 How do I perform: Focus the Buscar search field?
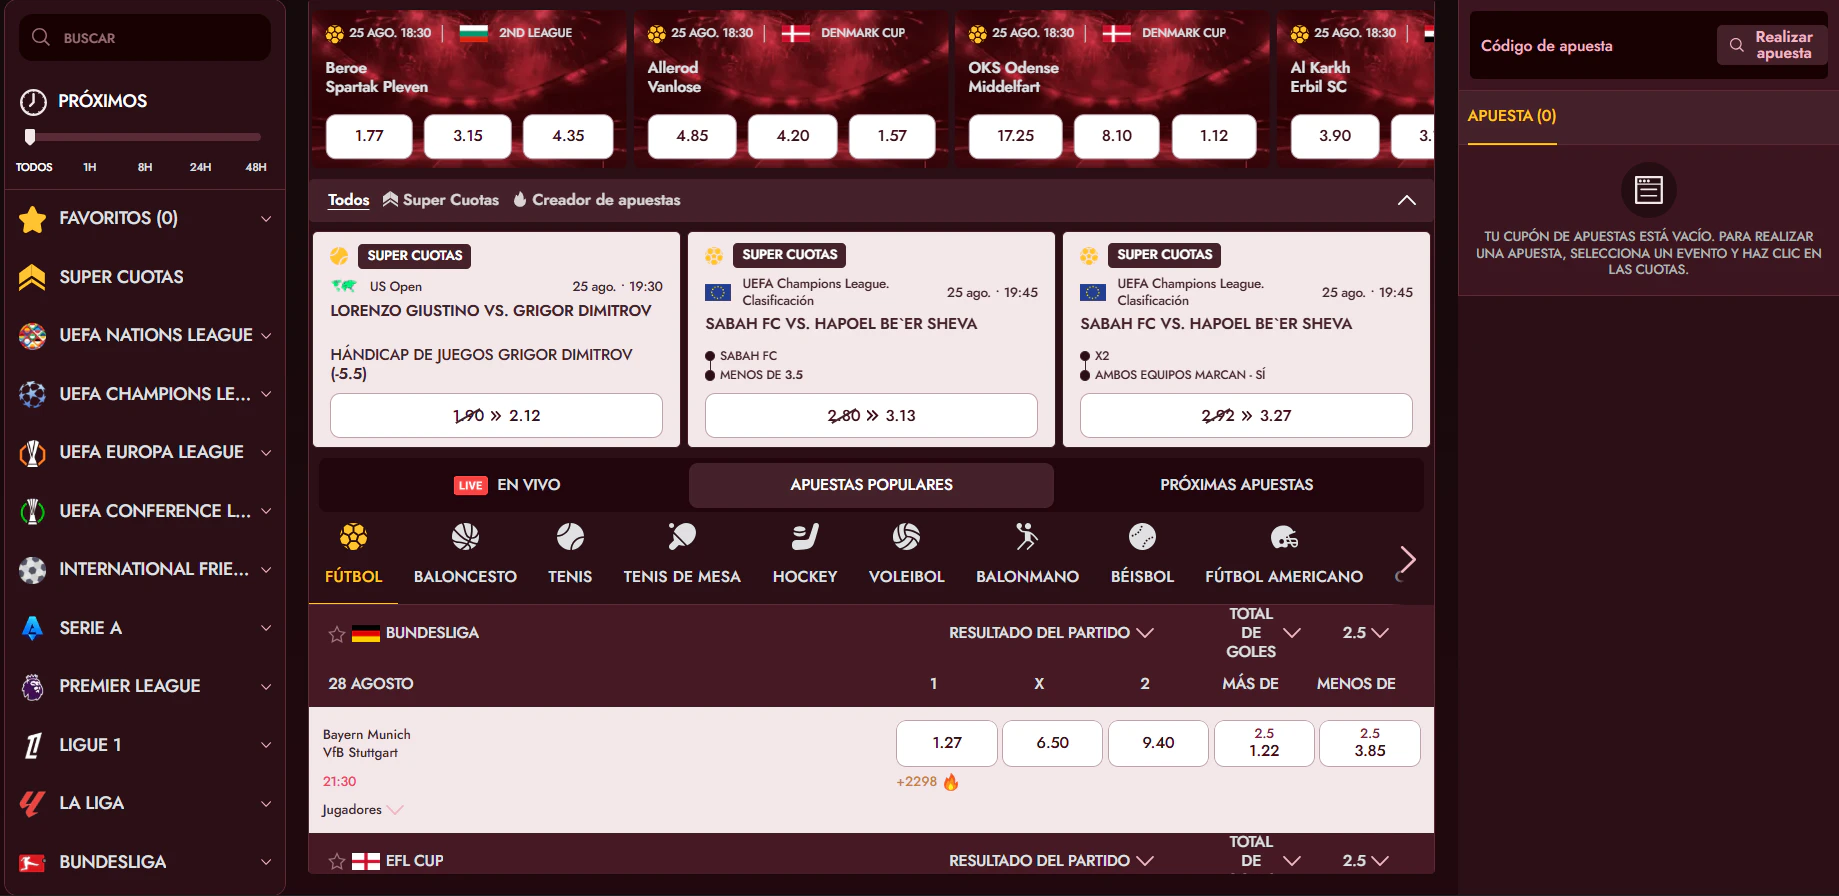[145, 37]
